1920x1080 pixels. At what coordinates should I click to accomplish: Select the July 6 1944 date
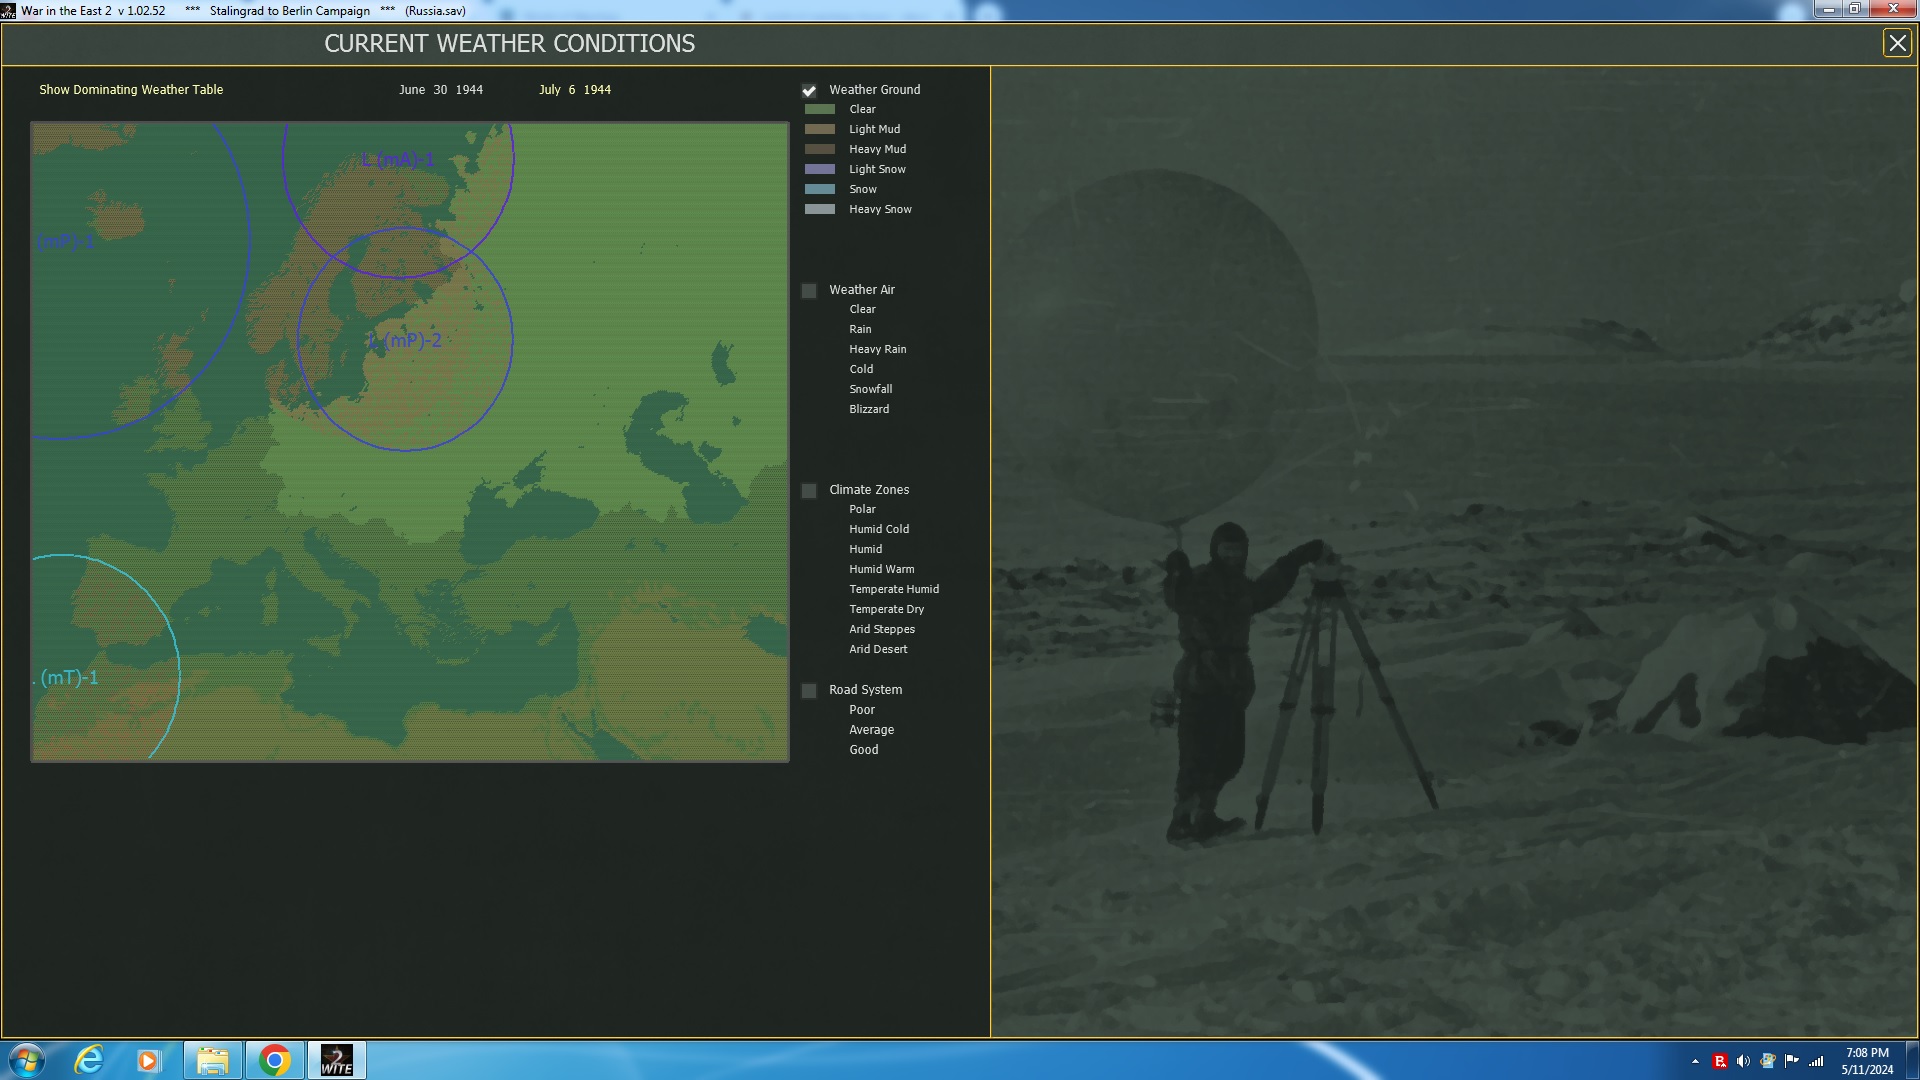[x=575, y=90]
